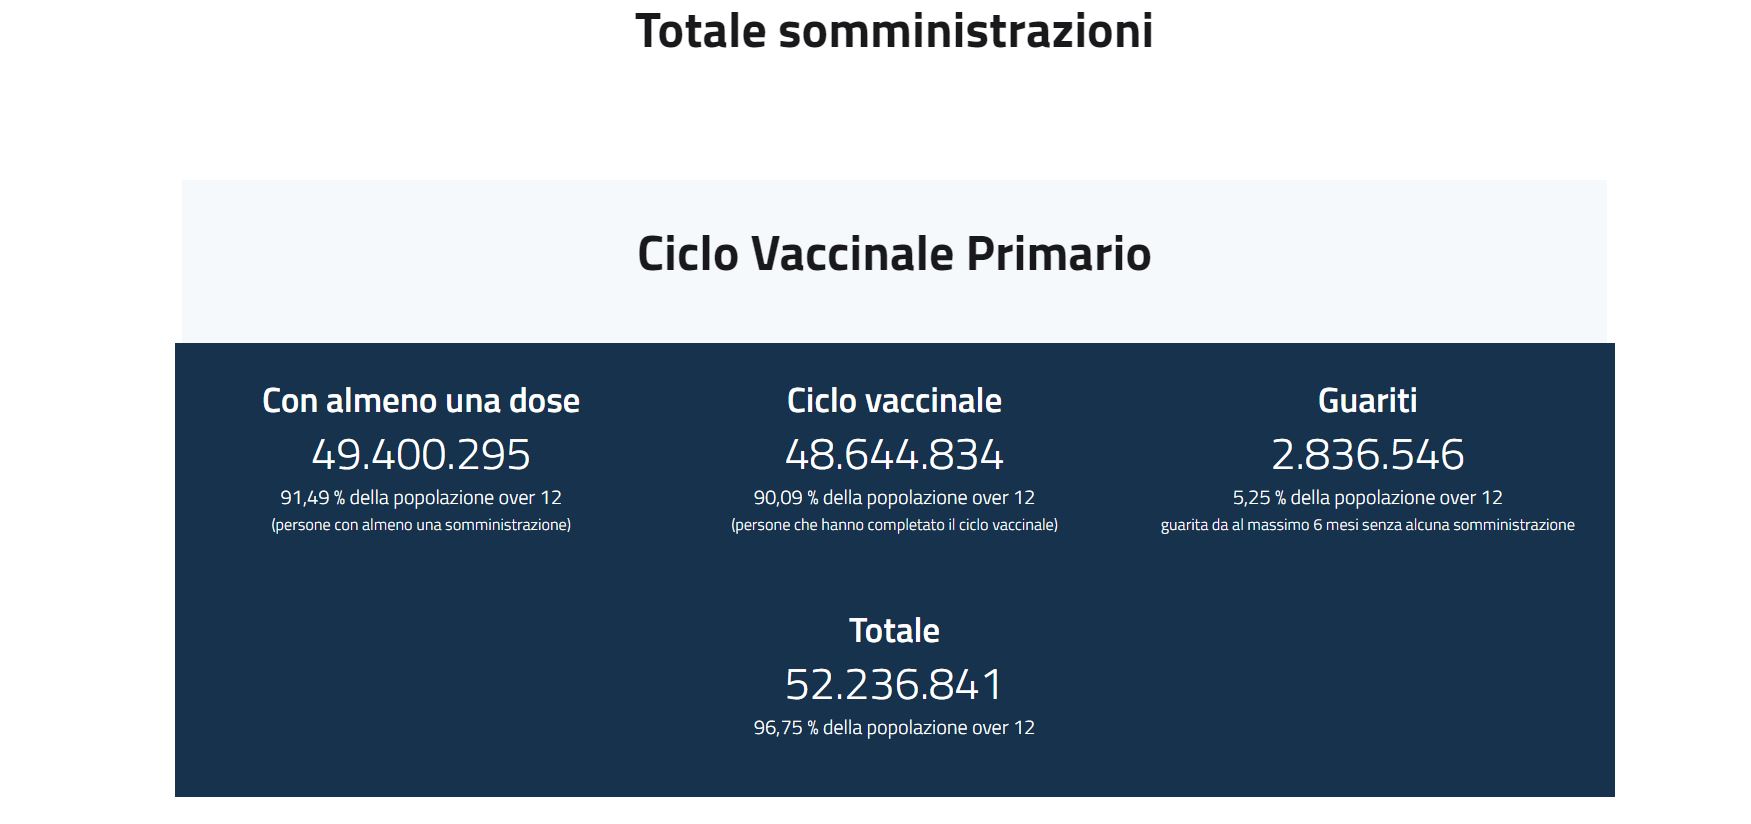This screenshot has width=1751, height=824.
Task: Click the 48.644.834 figure
Action: pyautogui.click(x=894, y=454)
